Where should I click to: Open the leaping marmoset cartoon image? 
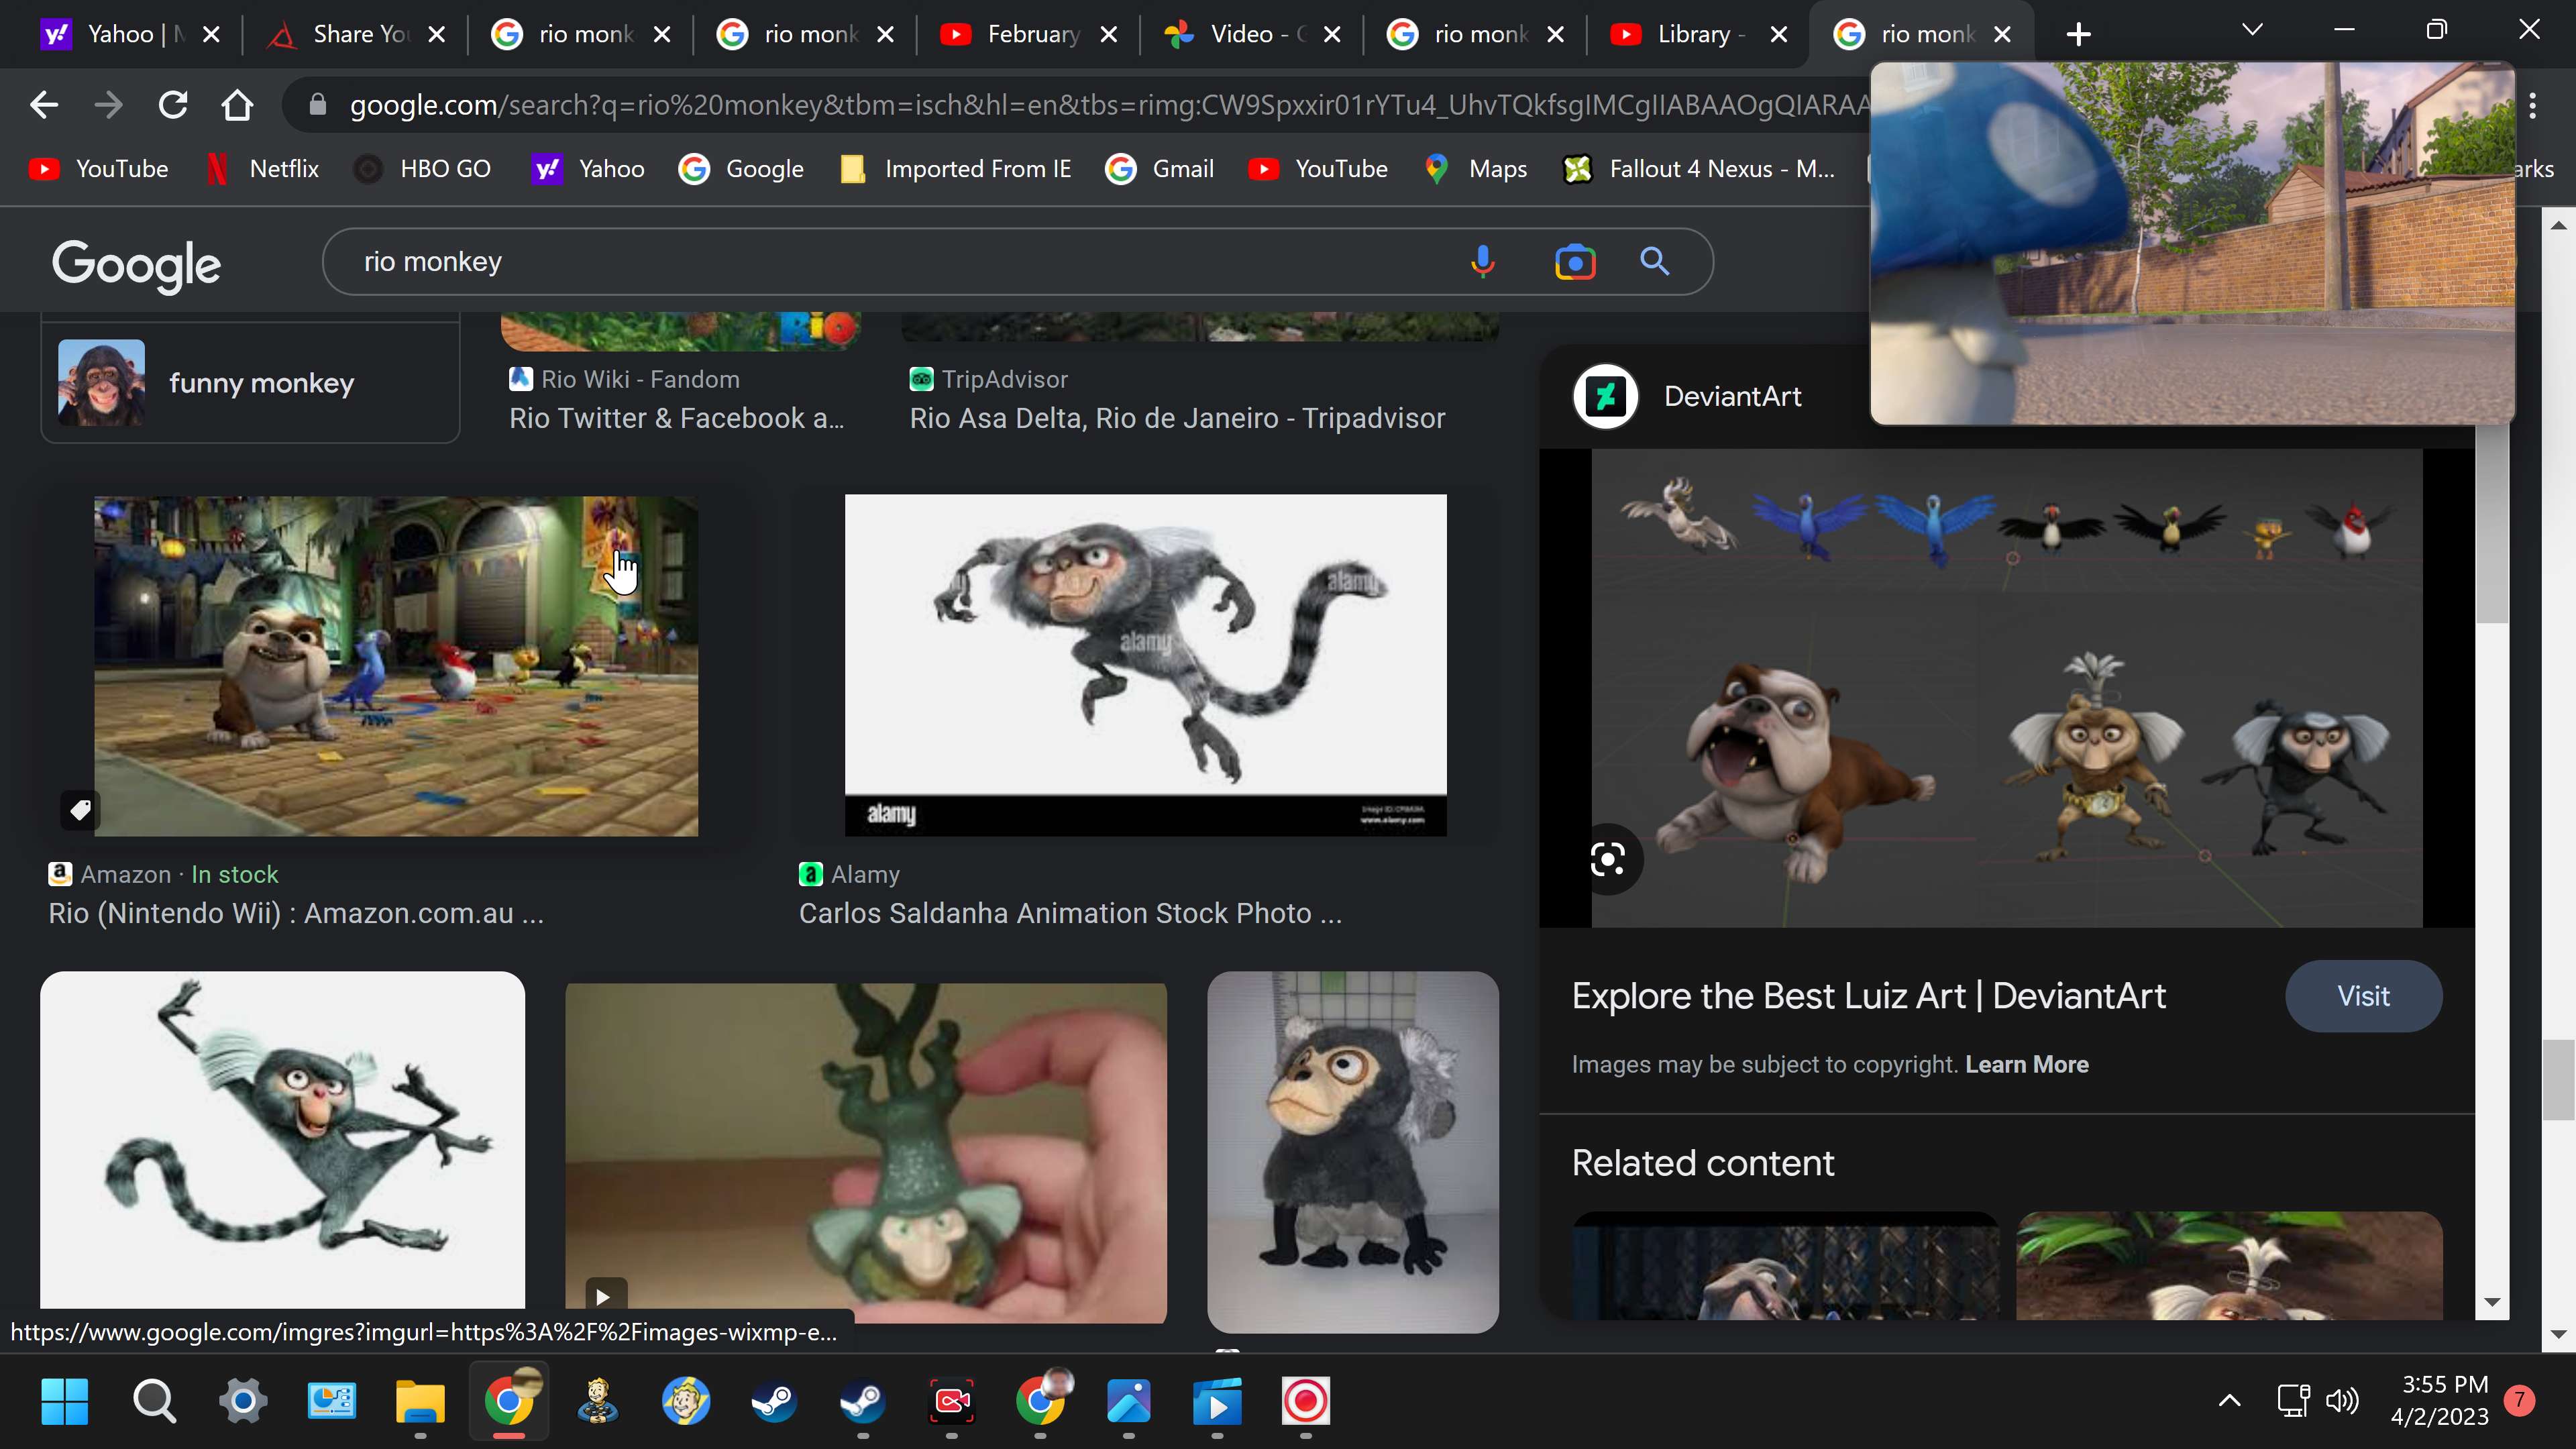(x=282, y=1140)
